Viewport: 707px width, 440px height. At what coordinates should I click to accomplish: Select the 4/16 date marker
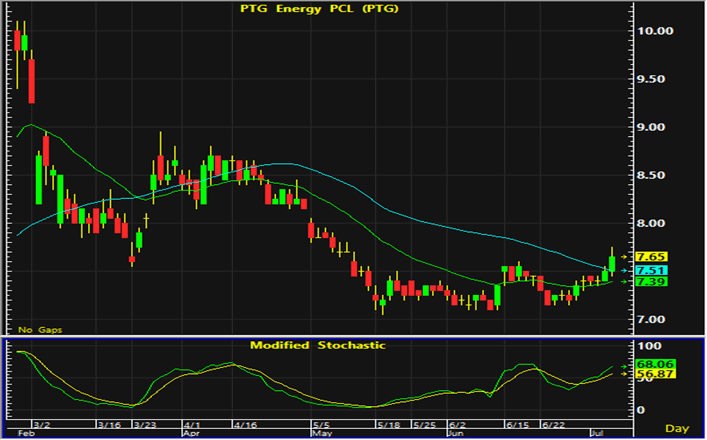(x=245, y=425)
